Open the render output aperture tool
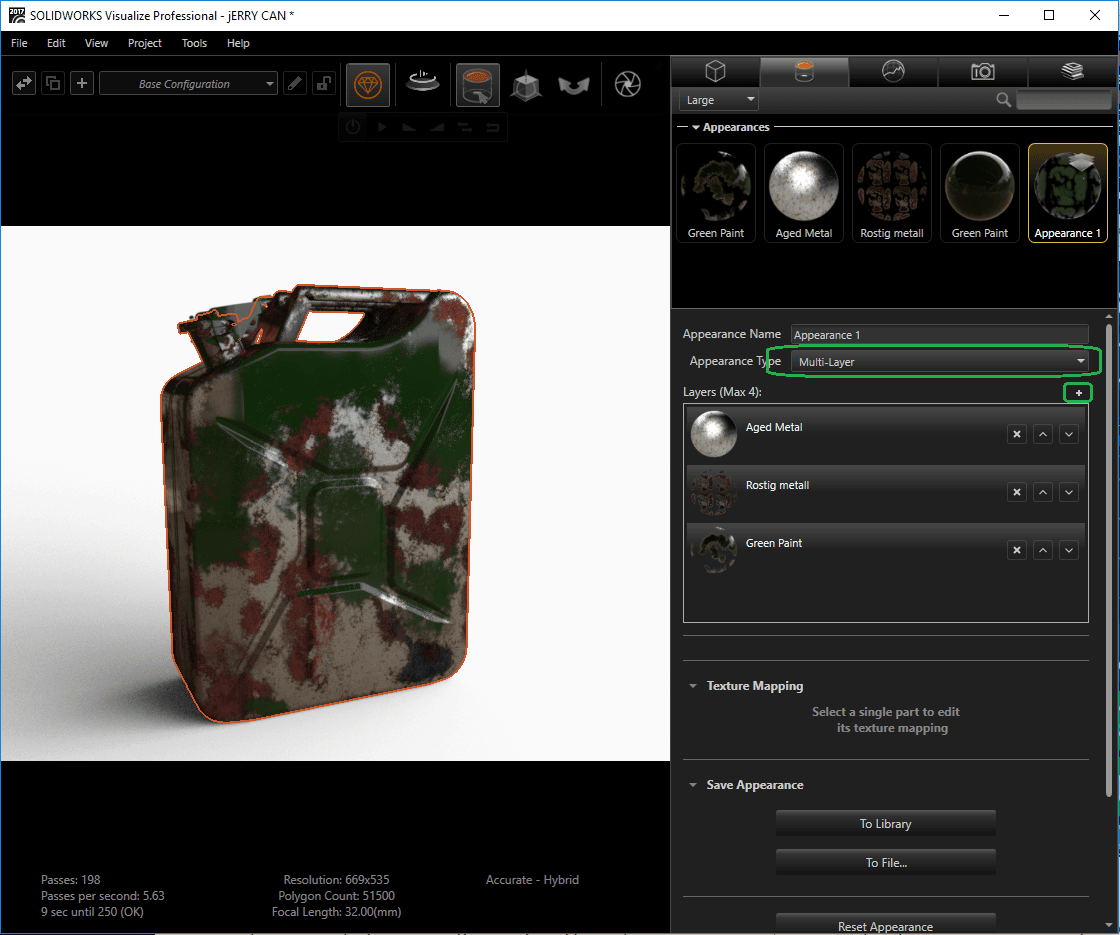The image size is (1120, 935). 627,85
